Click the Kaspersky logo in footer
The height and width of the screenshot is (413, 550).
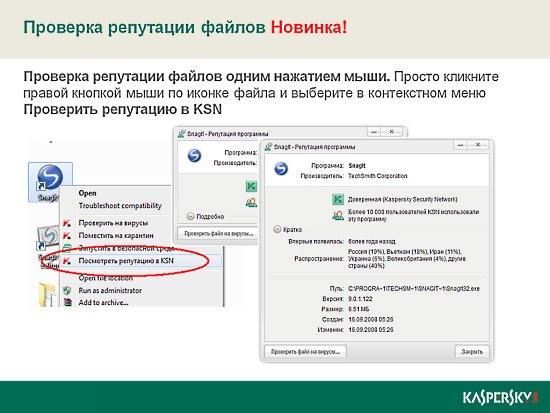[x=500, y=398]
